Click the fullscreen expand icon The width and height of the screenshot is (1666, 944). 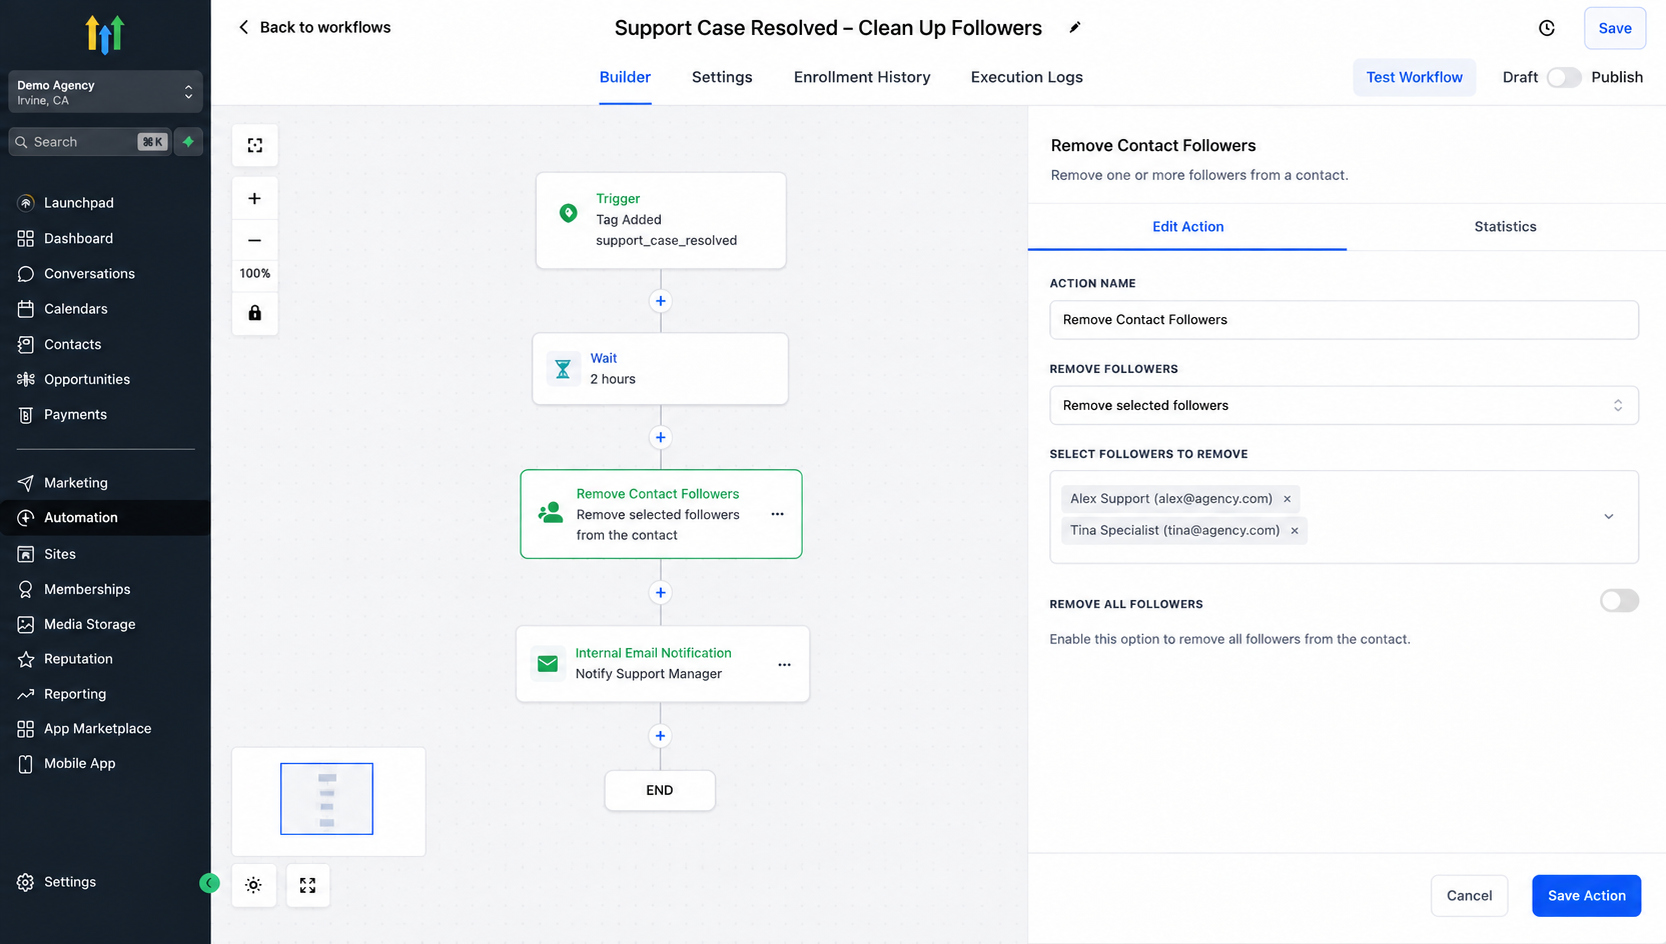[308, 885]
